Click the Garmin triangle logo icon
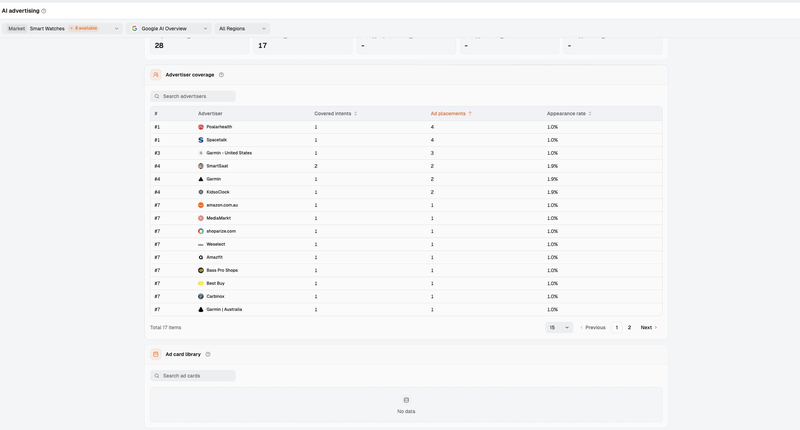This screenshot has width=800, height=430. [x=201, y=179]
